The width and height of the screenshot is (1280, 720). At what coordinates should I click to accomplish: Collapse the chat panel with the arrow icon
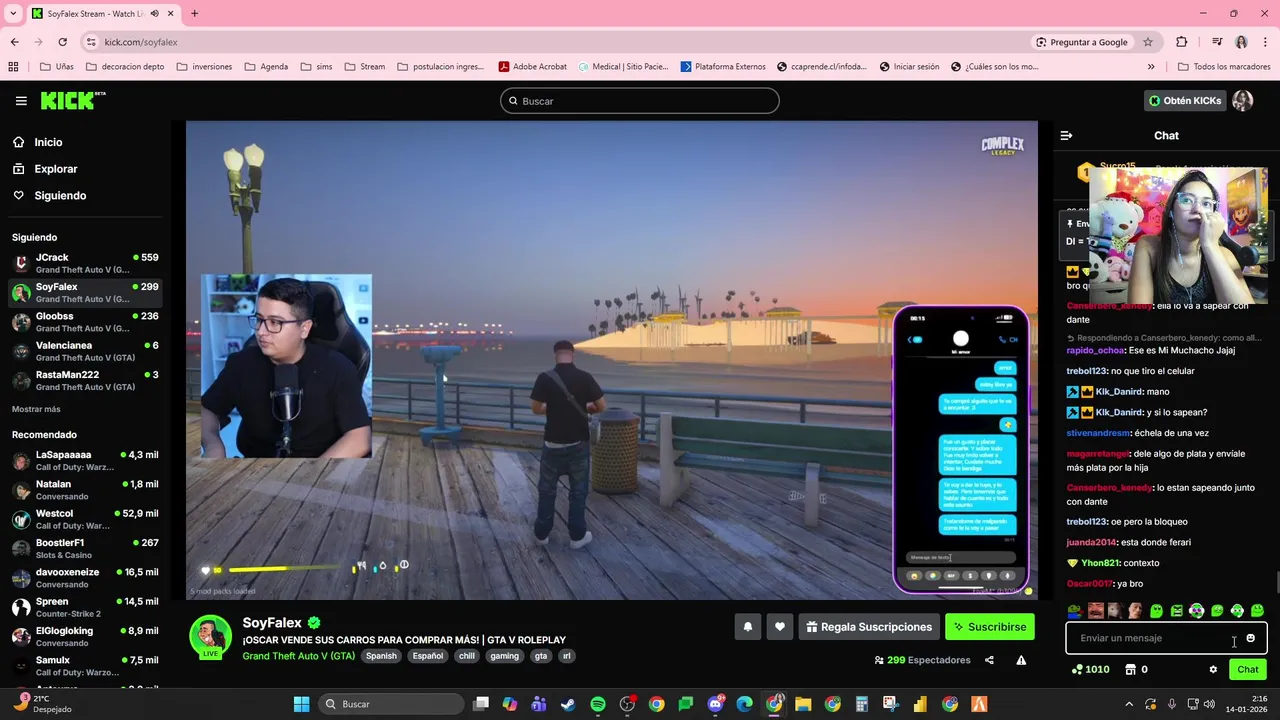coord(1066,135)
